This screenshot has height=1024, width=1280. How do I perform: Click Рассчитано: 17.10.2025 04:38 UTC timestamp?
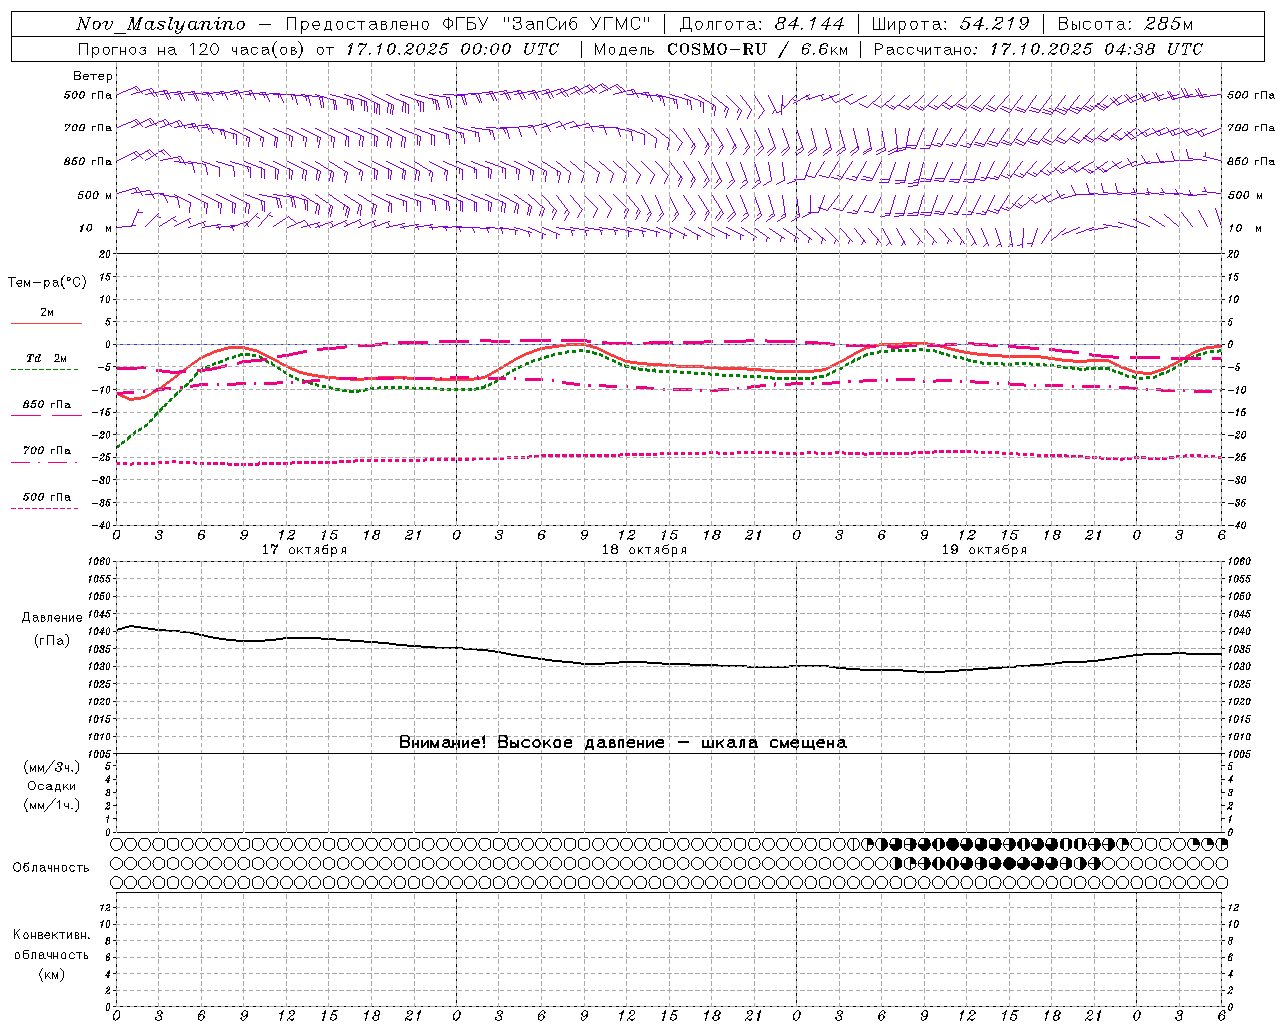(1038, 49)
